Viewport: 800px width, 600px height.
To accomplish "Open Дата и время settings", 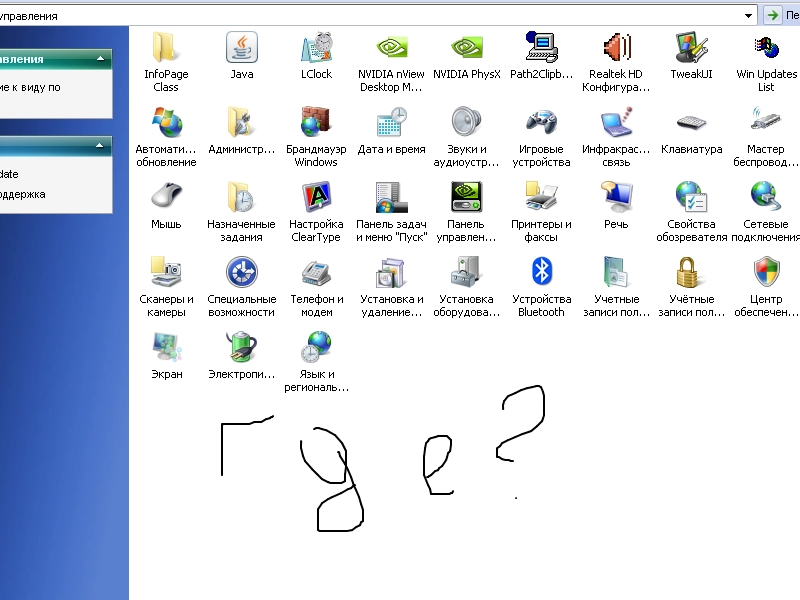I will (391, 122).
